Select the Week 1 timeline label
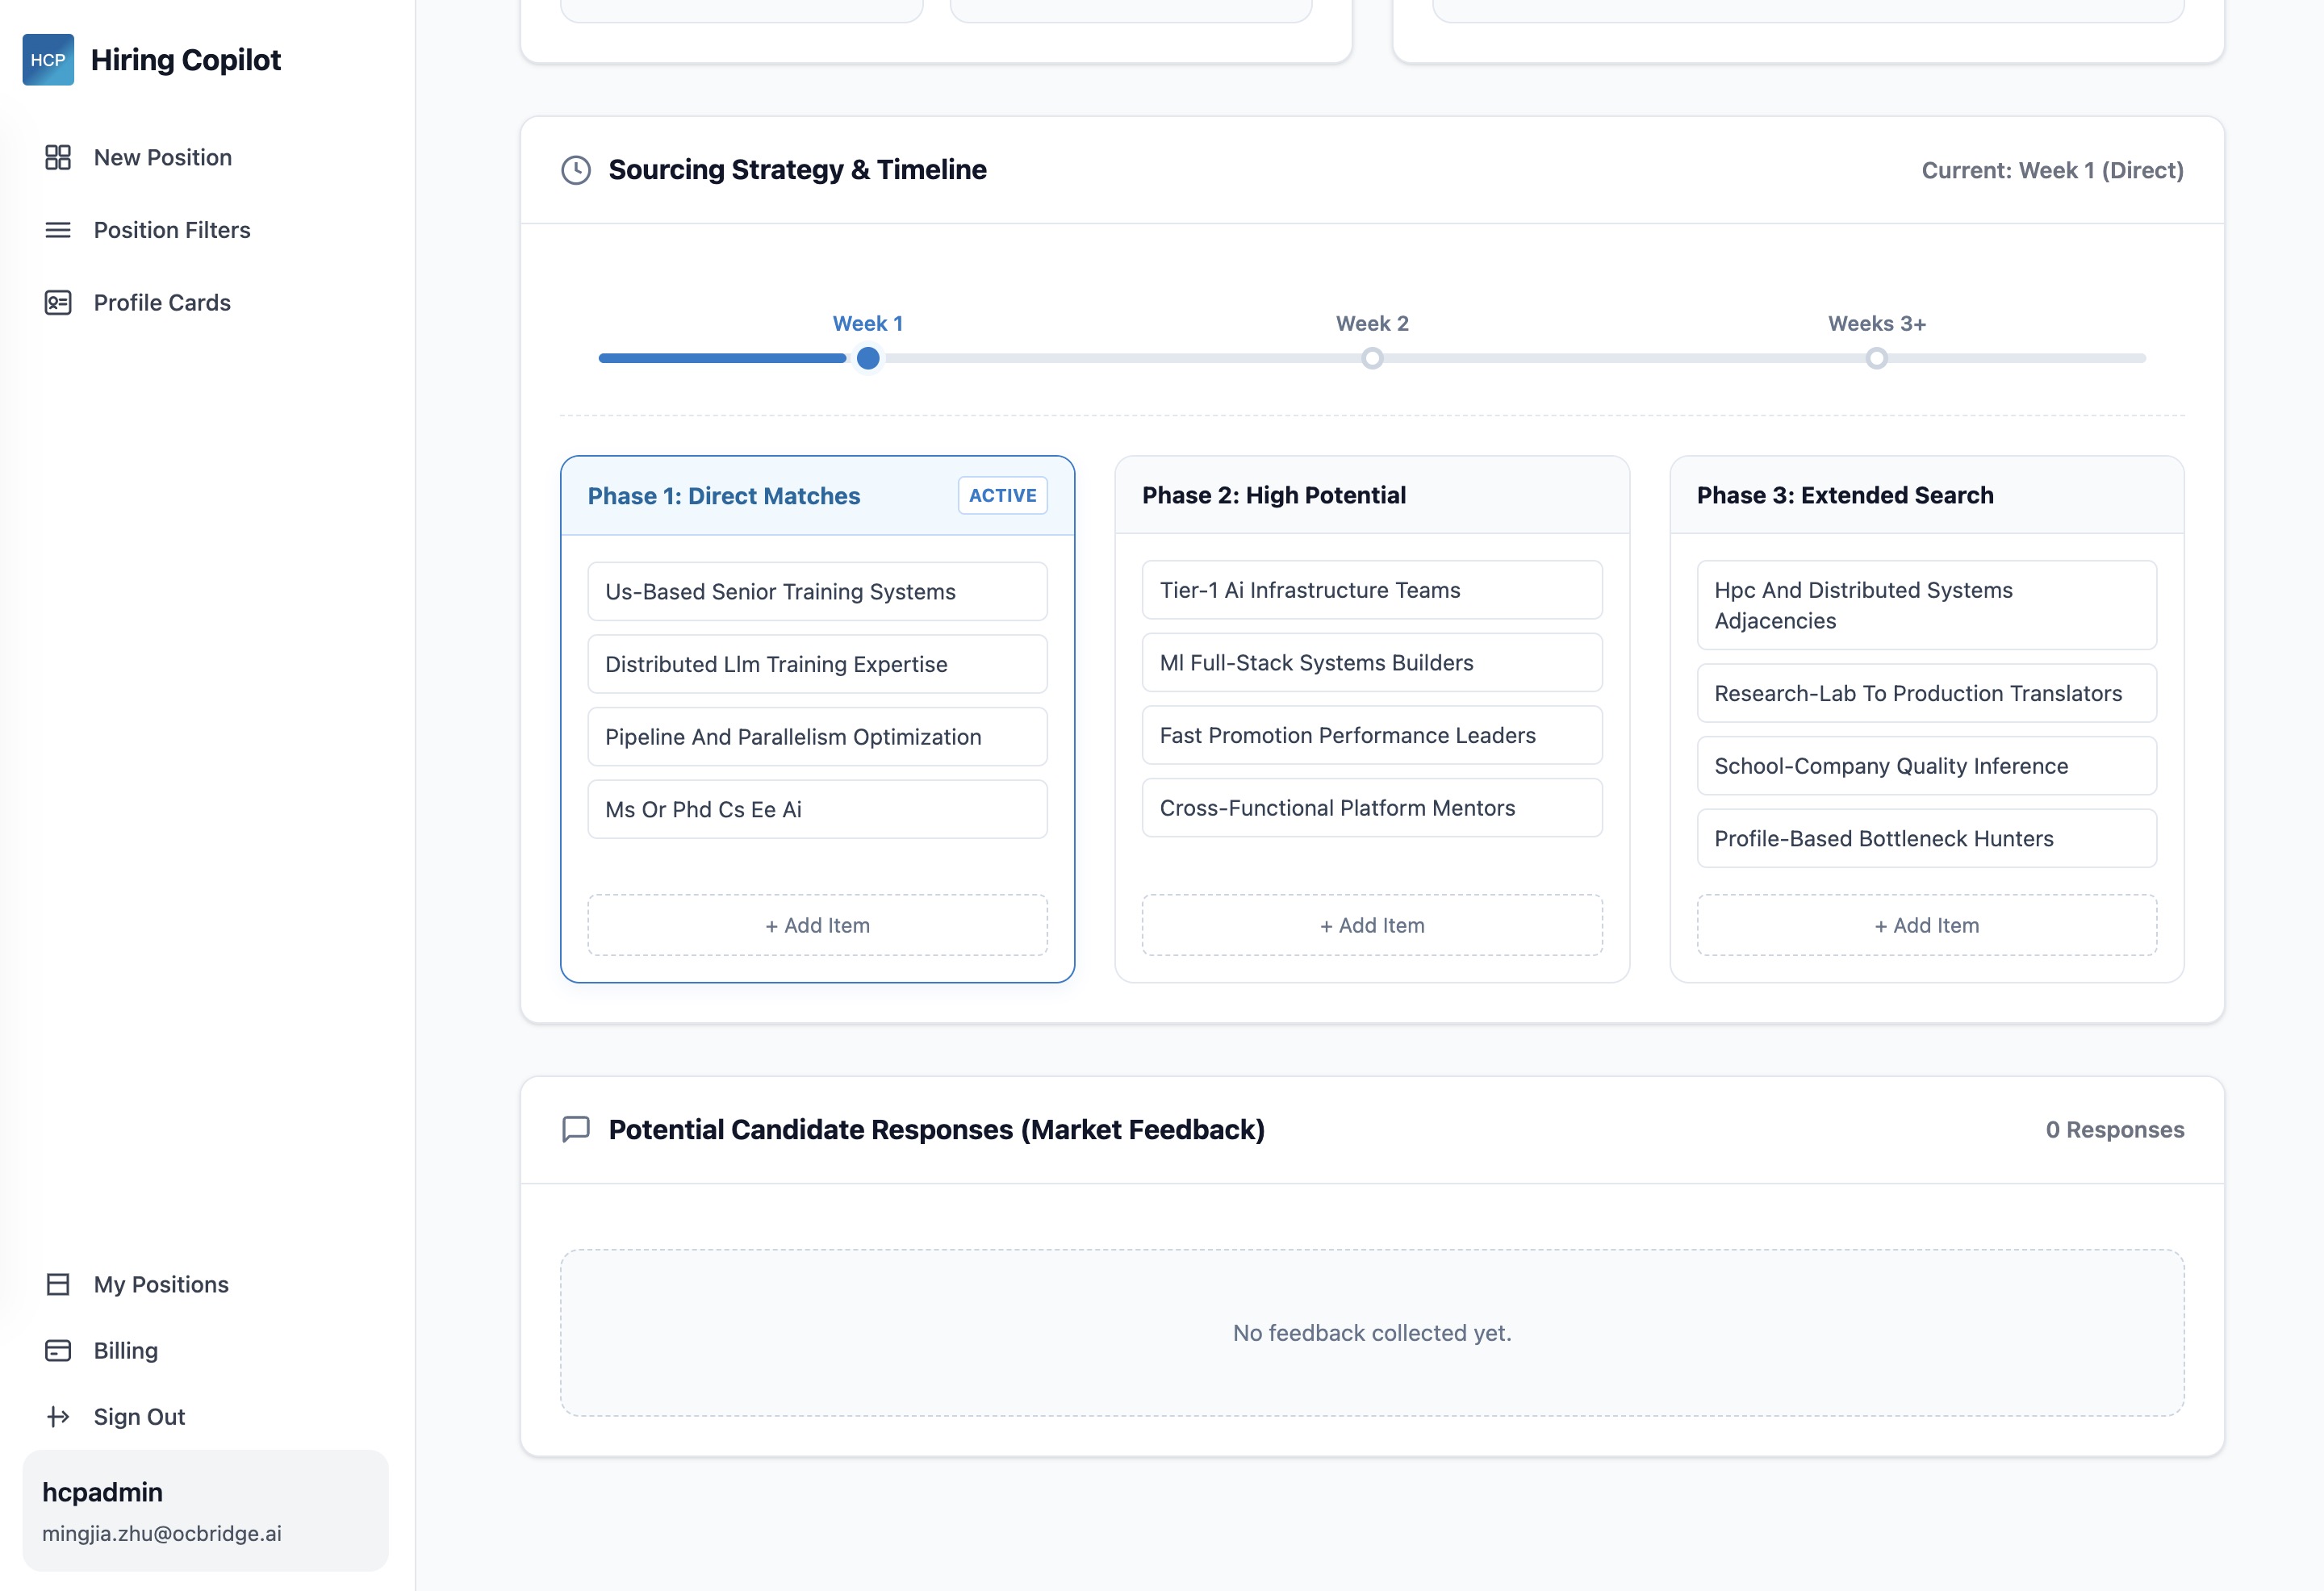This screenshot has height=1591, width=2324. point(867,323)
